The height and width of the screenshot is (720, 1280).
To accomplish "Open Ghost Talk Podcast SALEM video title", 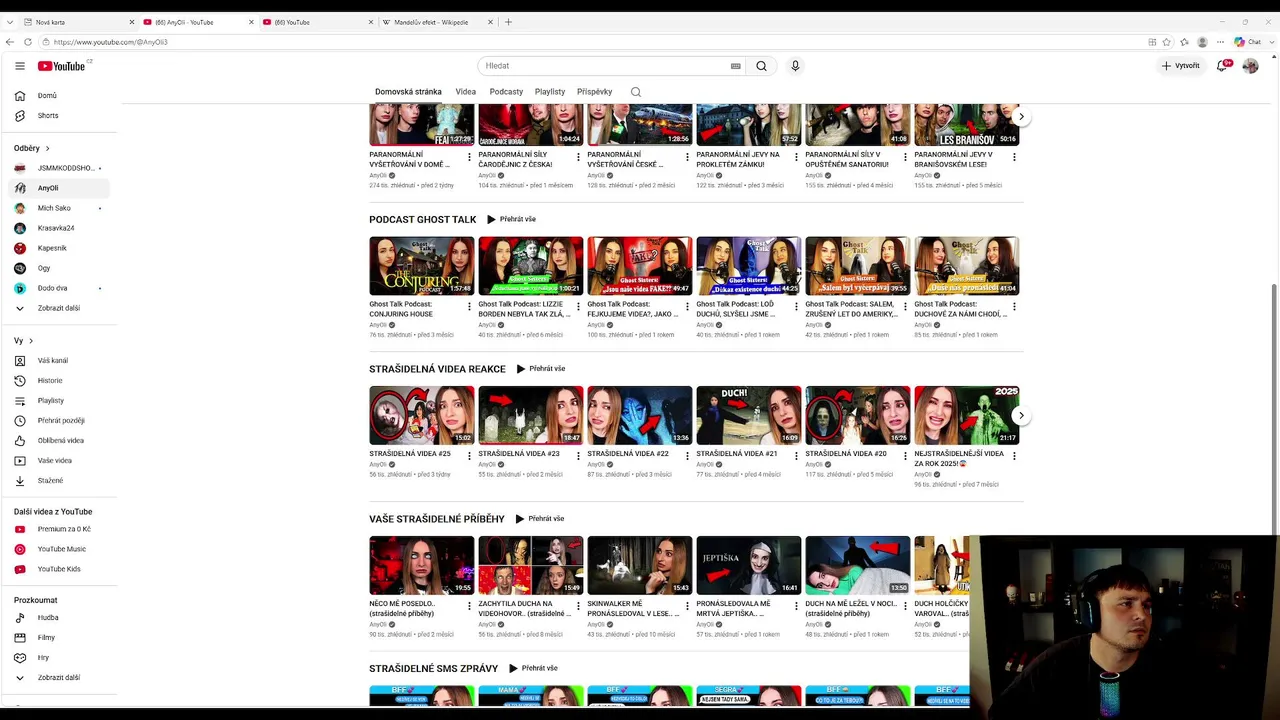I will [852, 309].
